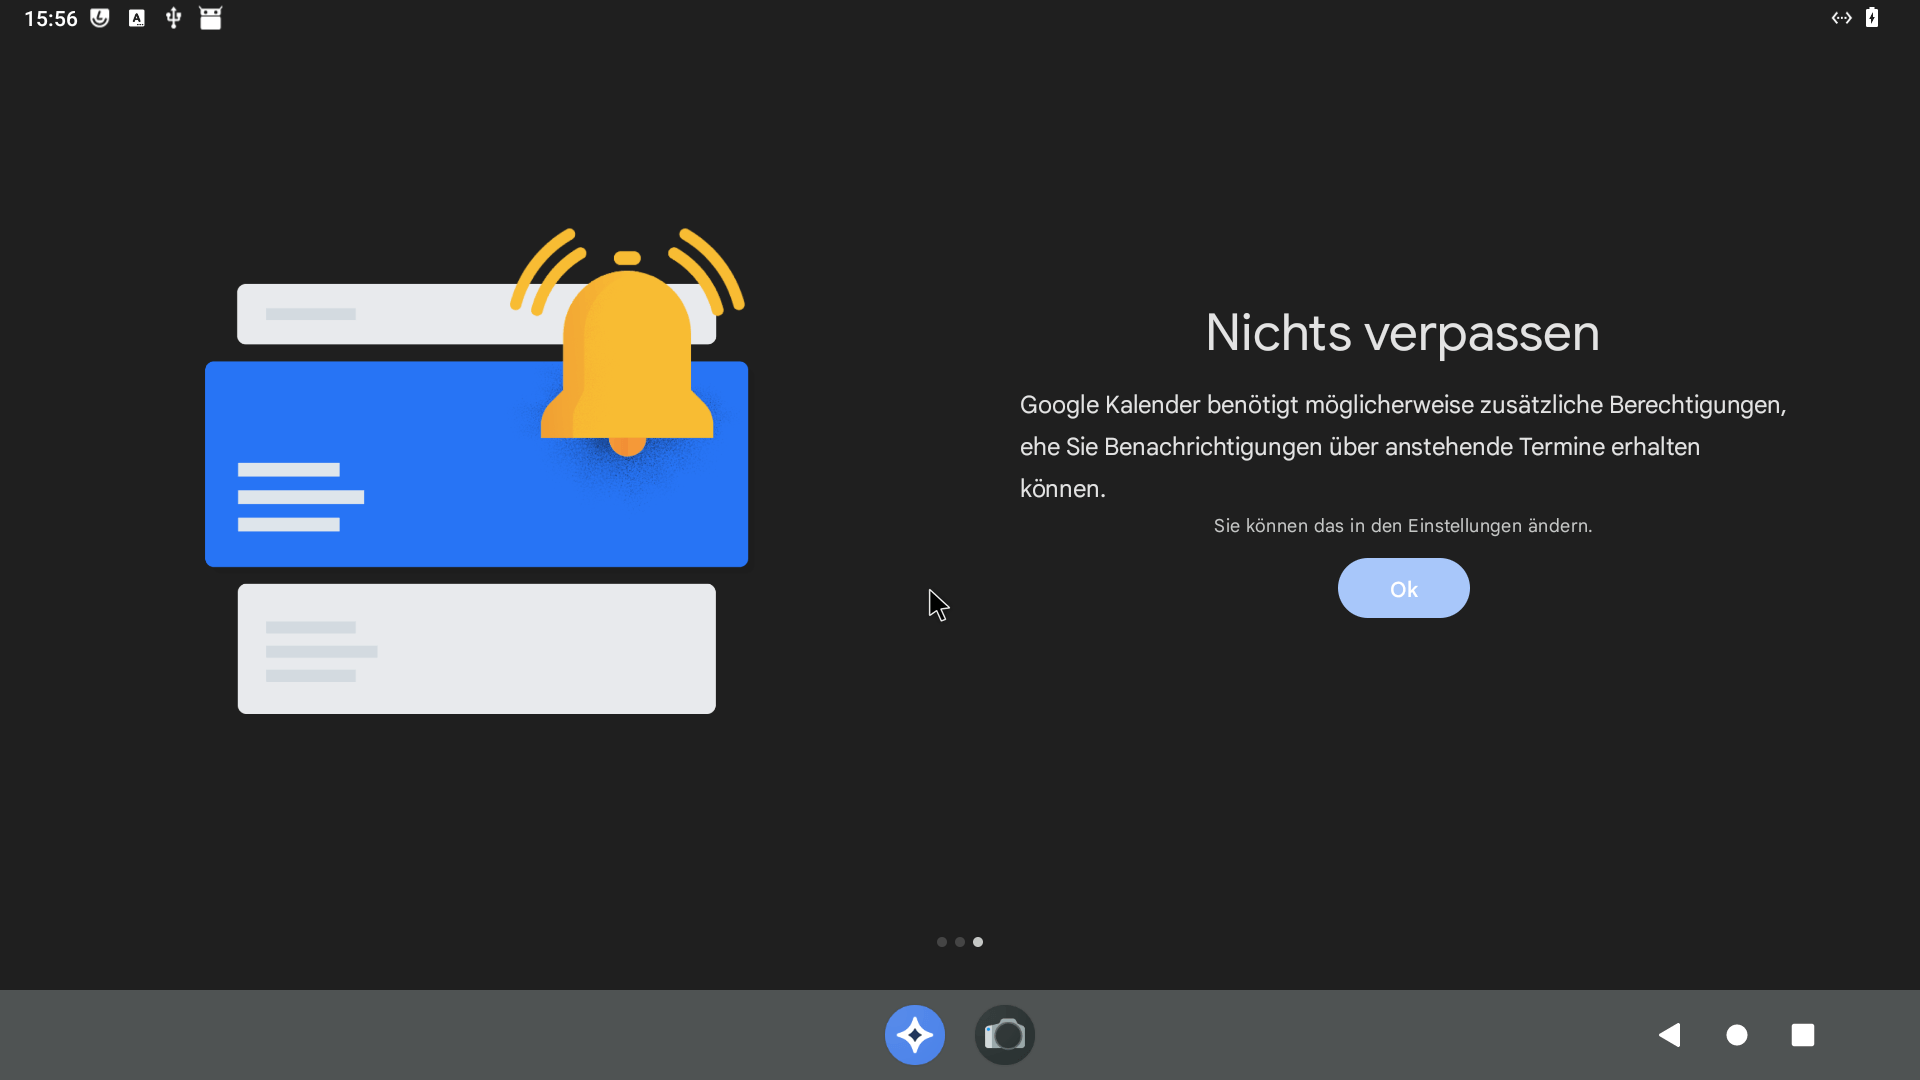Image resolution: width=1920 pixels, height=1080 pixels.
Task: Confirm with the Ok button
Action: click(x=1403, y=588)
